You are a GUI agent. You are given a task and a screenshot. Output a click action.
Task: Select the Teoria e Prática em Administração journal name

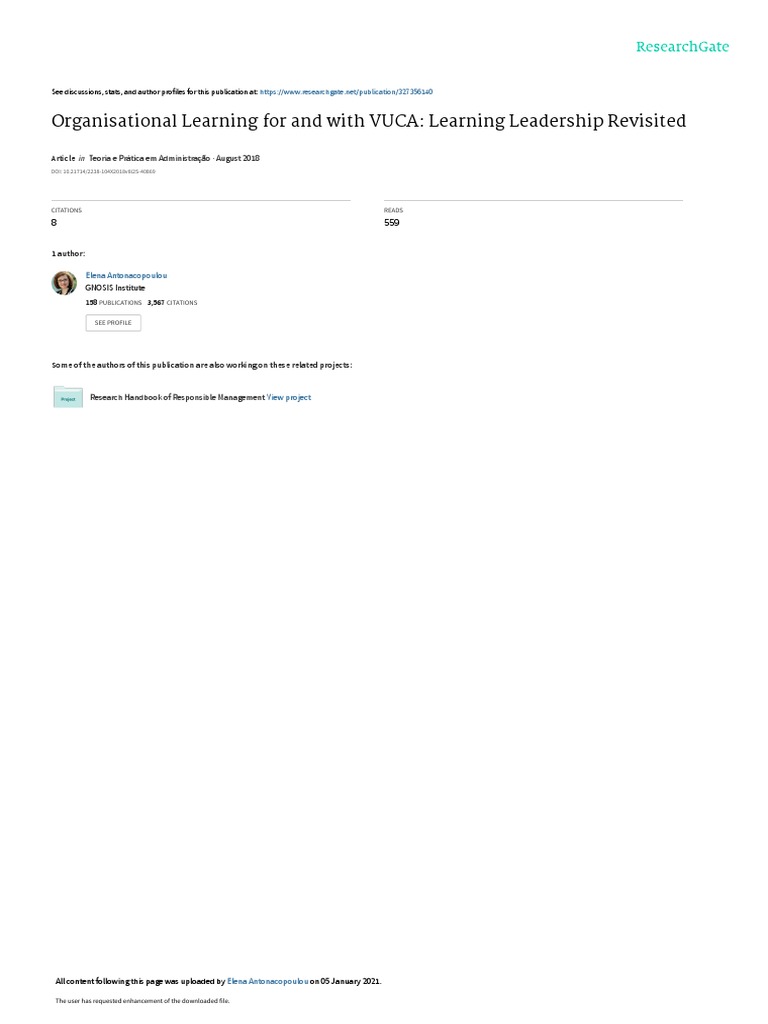[x=150, y=158]
